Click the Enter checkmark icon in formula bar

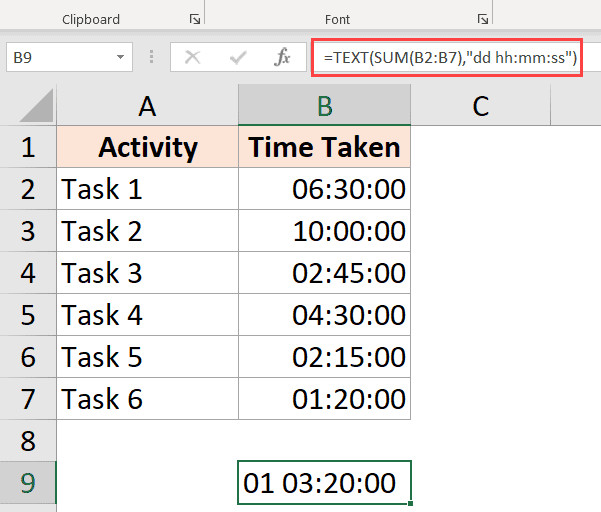(x=236, y=58)
